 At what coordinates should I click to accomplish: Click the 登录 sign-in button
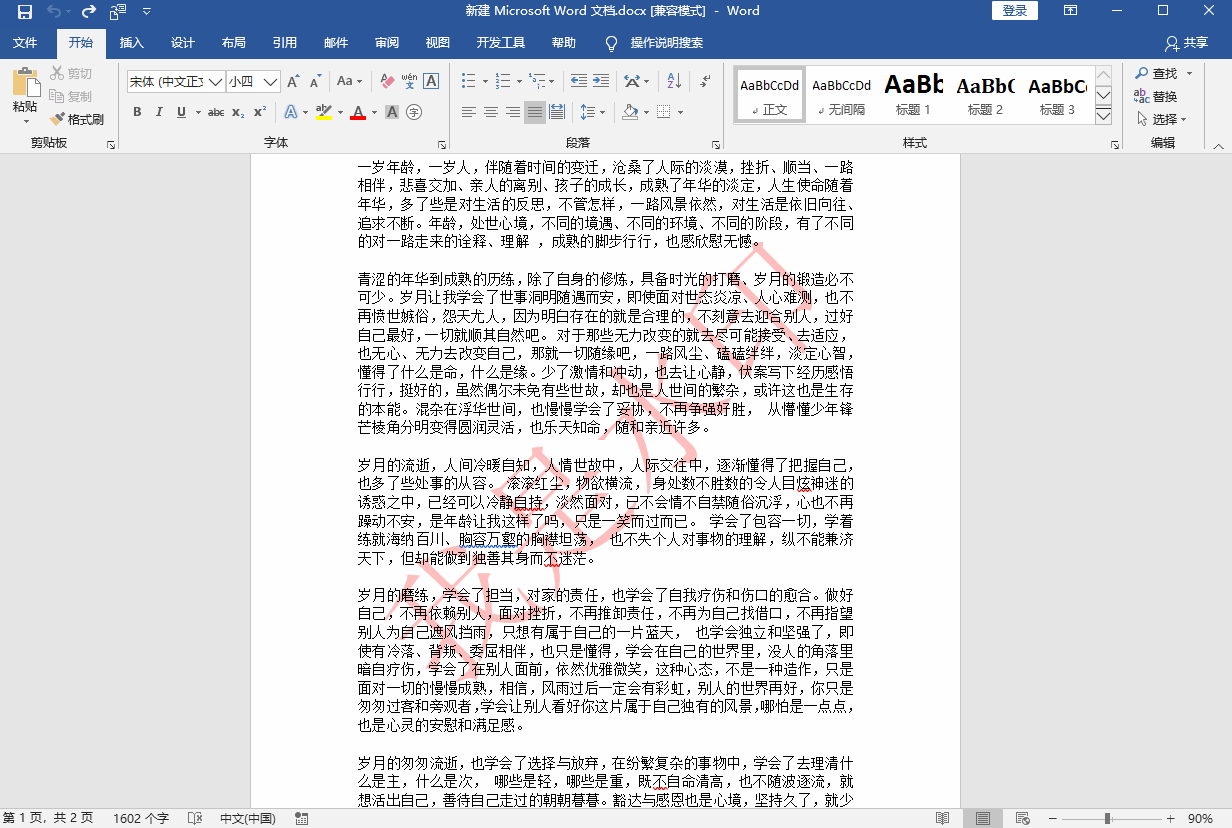click(1013, 11)
